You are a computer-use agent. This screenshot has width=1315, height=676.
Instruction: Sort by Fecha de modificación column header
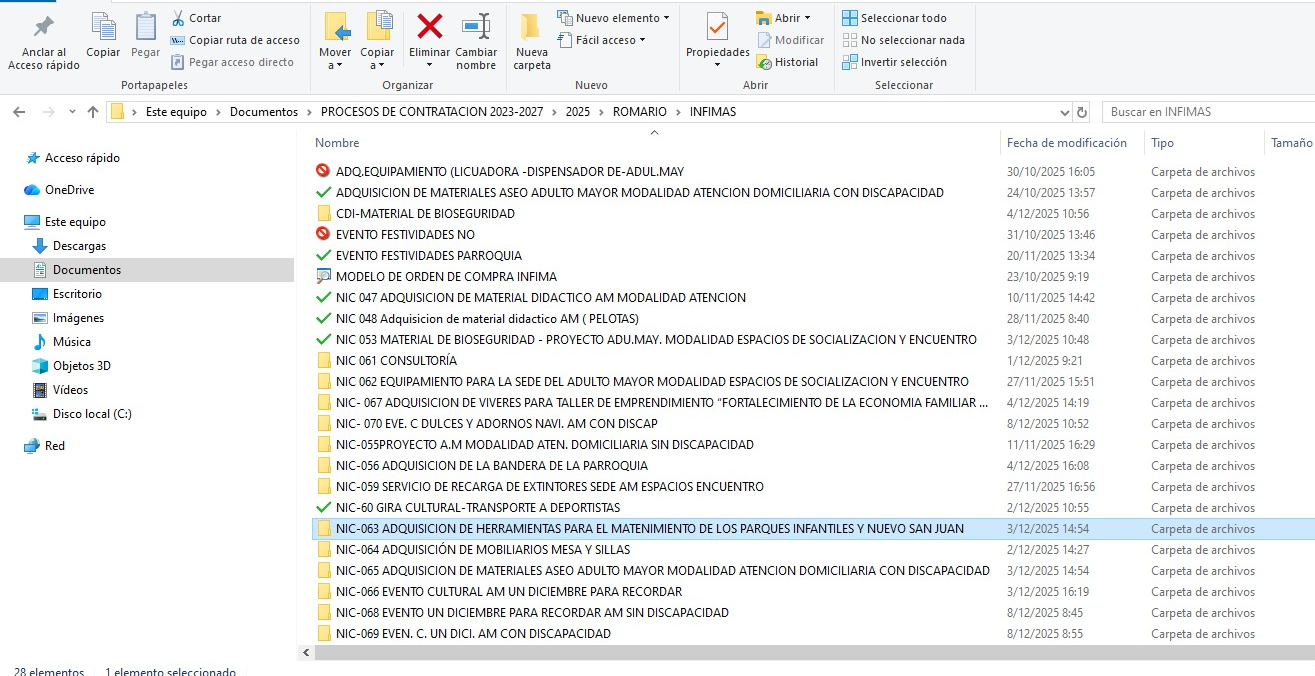[x=1066, y=143]
